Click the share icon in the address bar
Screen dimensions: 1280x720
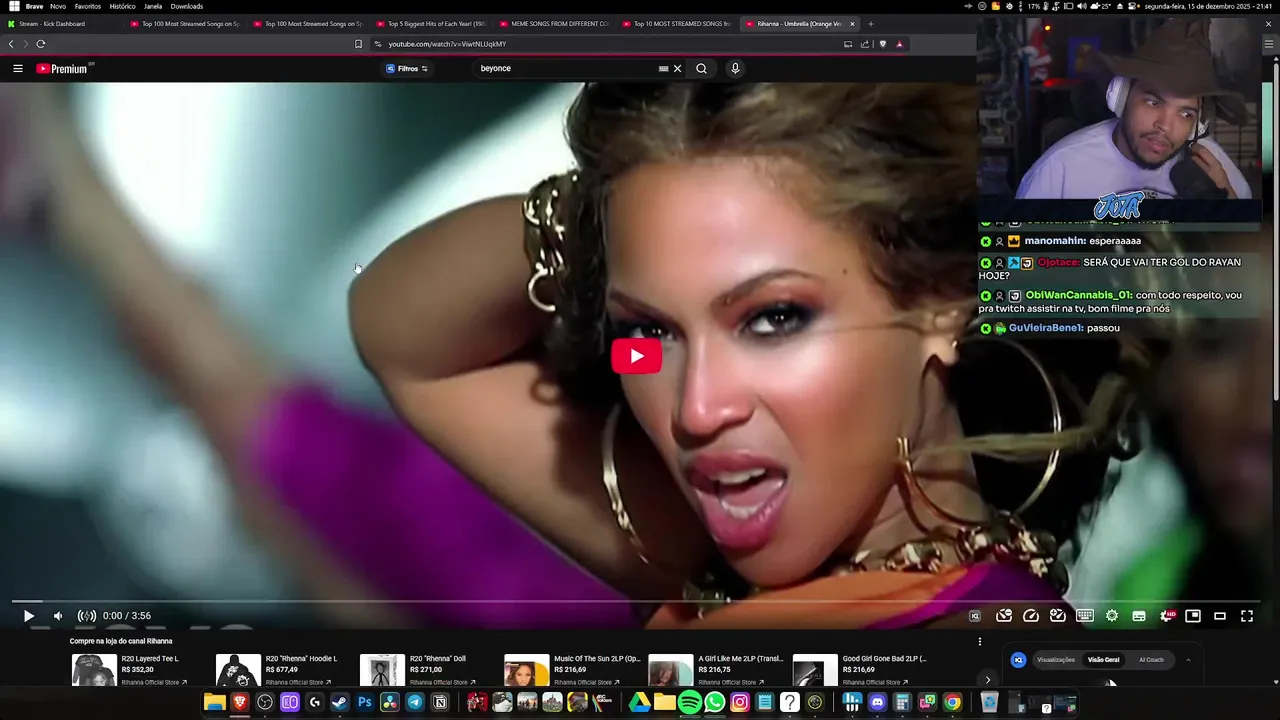coord(865,44)
